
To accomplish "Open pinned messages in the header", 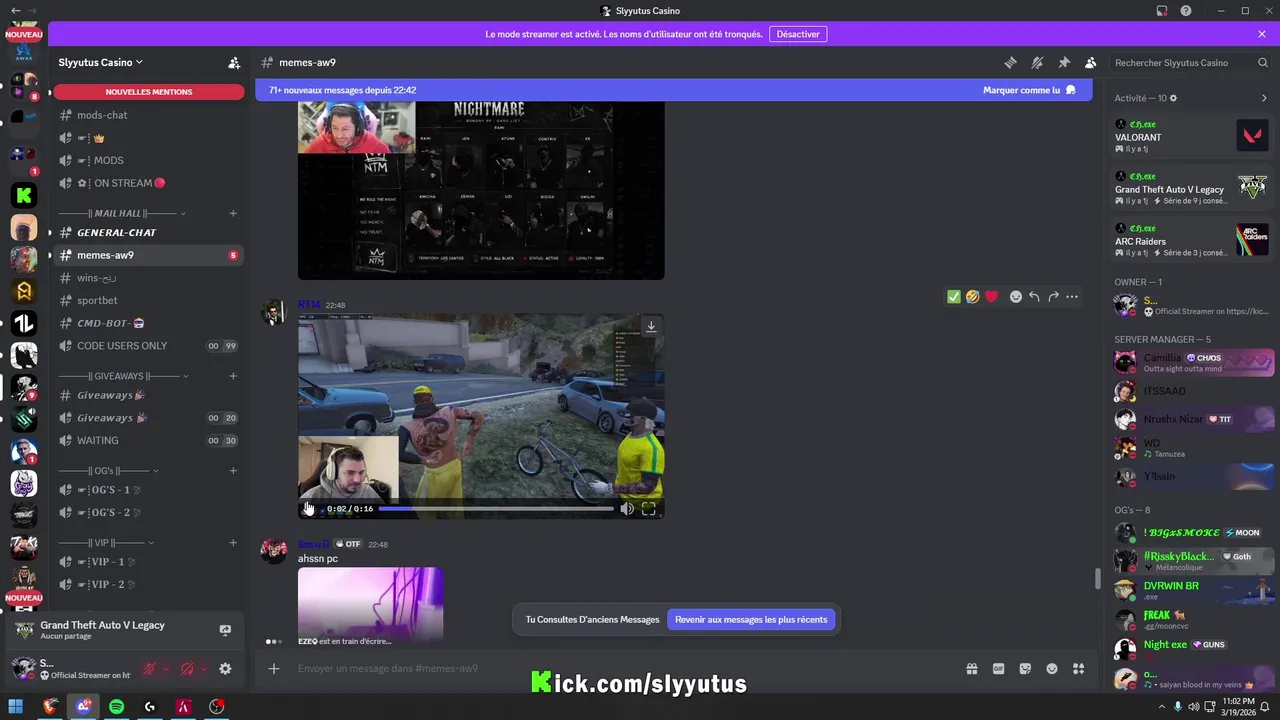I will (1064, 62).
